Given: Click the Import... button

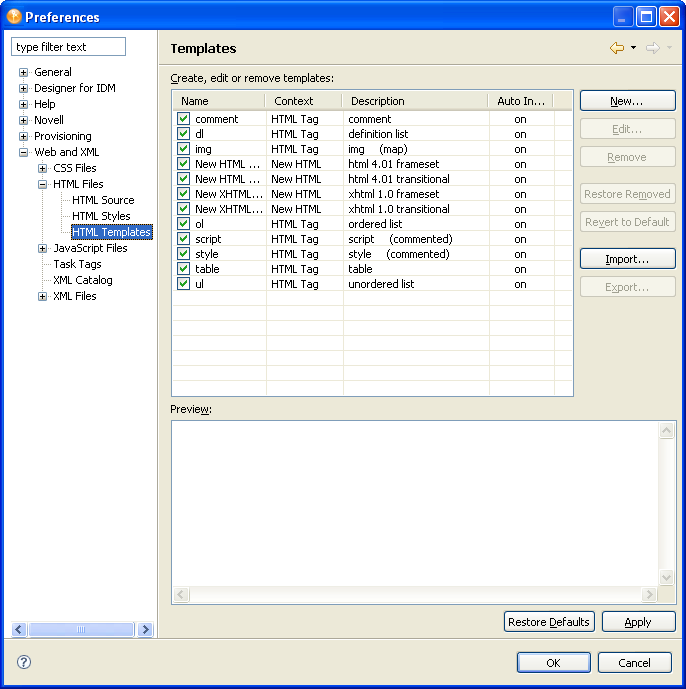Looking at the screenshot, I should 627,259.
